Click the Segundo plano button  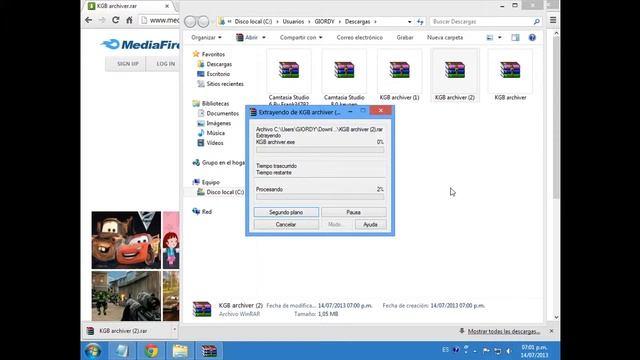click(x=286, y=212)
